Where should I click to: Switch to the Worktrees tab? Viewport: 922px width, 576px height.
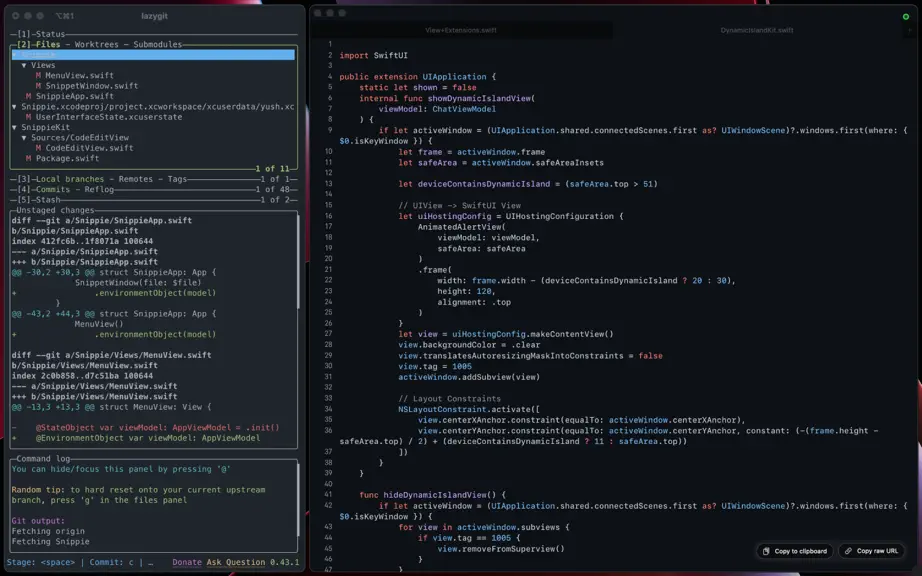96,45
